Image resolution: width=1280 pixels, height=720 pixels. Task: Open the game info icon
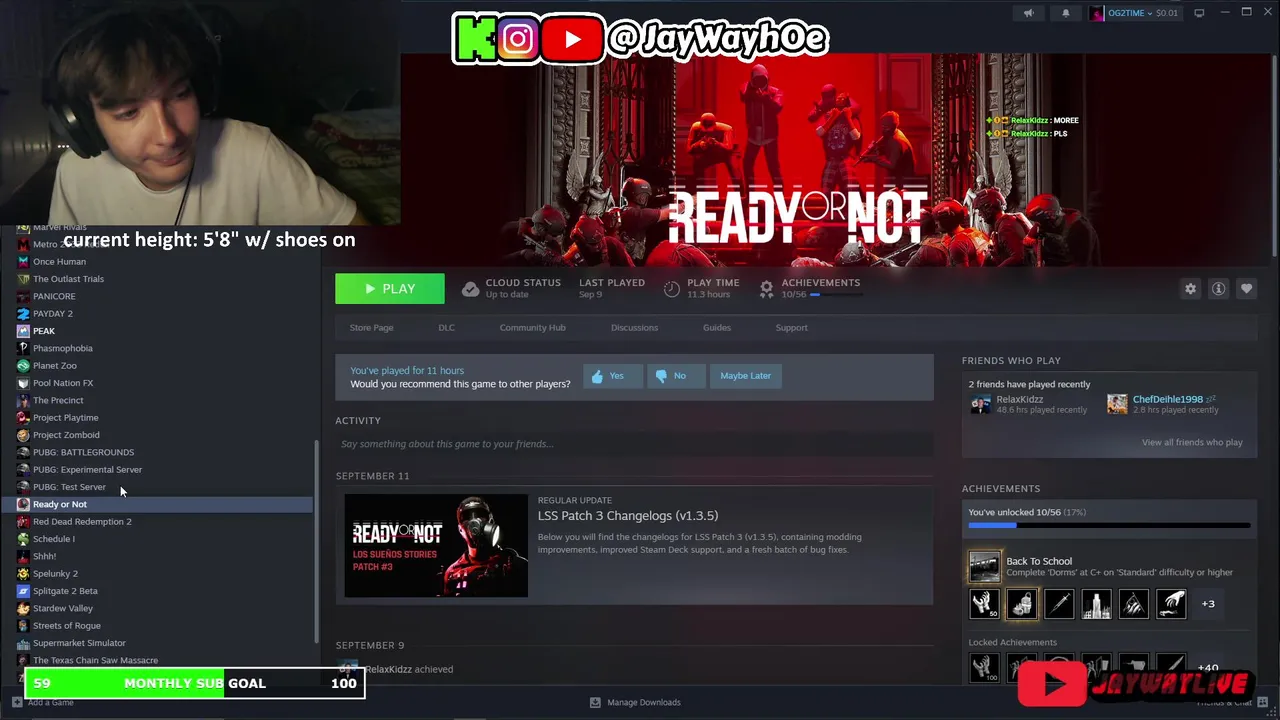[x=1218, y=289]
